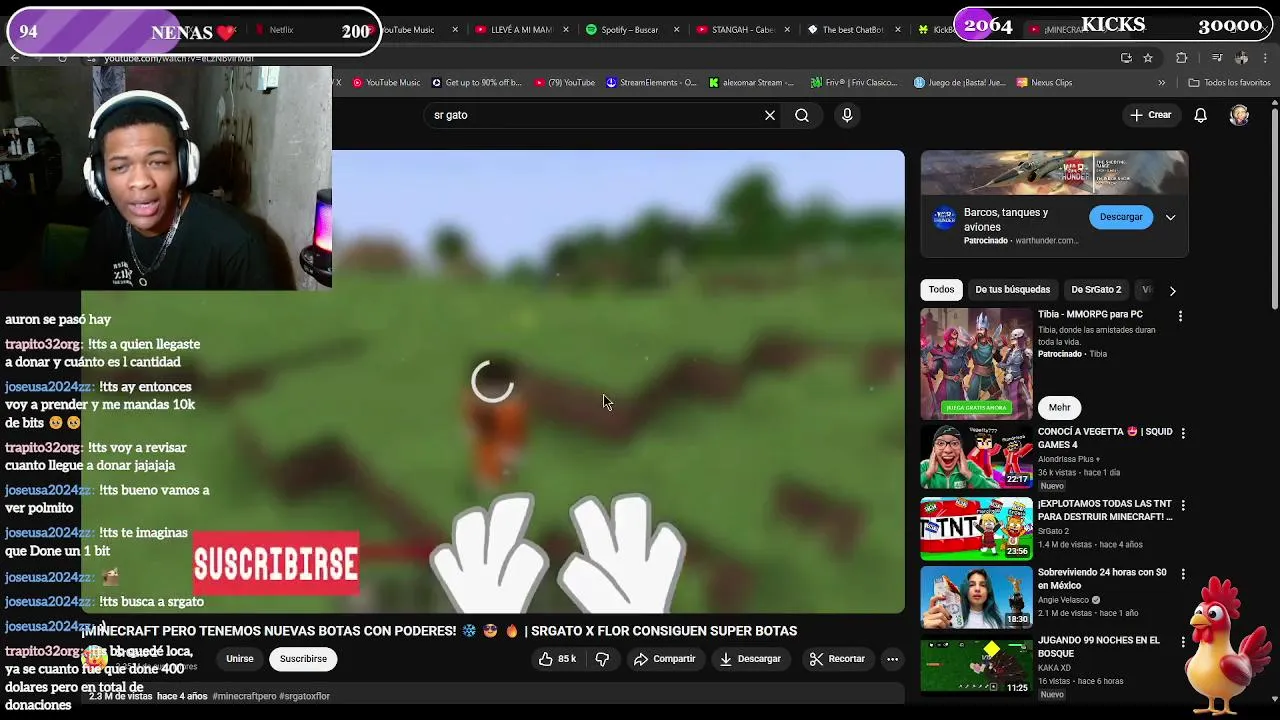Click the #srgatoxflor hashtag
This screenshot has width=1280, height=720.
click(x=304, y=696)
